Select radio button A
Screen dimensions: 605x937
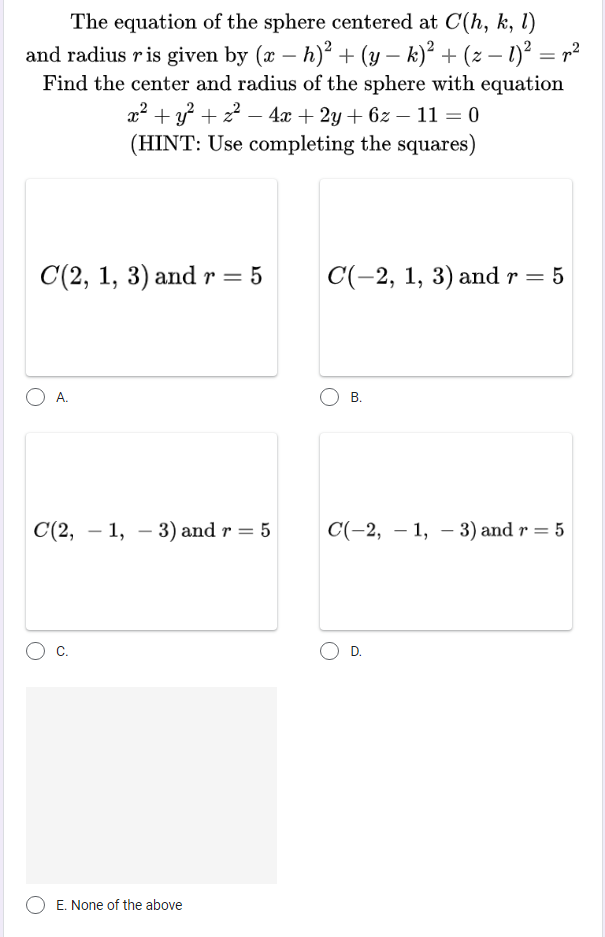click(x=35, y=397)
